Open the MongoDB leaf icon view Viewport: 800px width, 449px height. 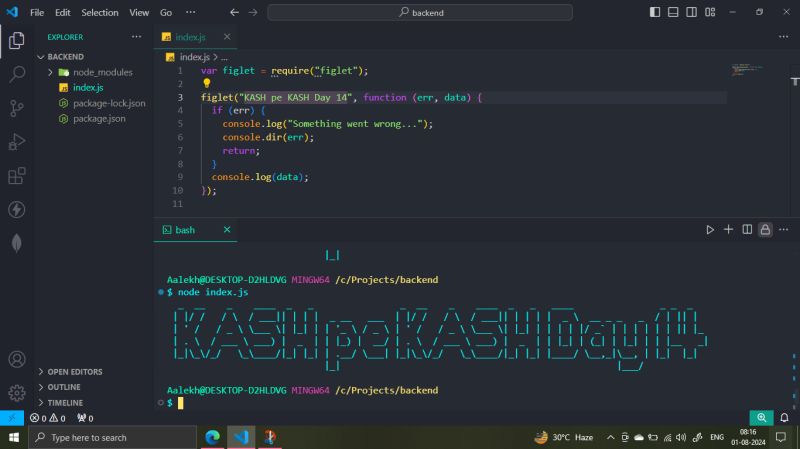[x=16, y=243]
